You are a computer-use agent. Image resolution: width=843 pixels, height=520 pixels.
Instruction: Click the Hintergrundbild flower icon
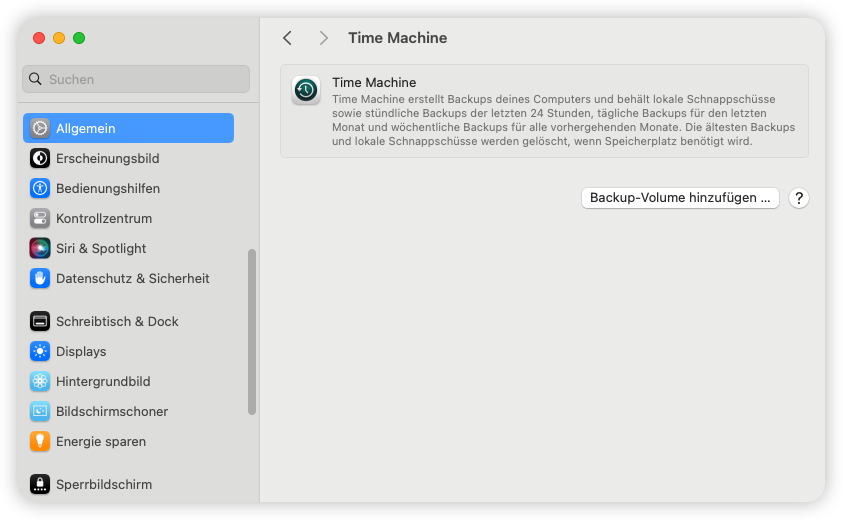coord(40,381)
